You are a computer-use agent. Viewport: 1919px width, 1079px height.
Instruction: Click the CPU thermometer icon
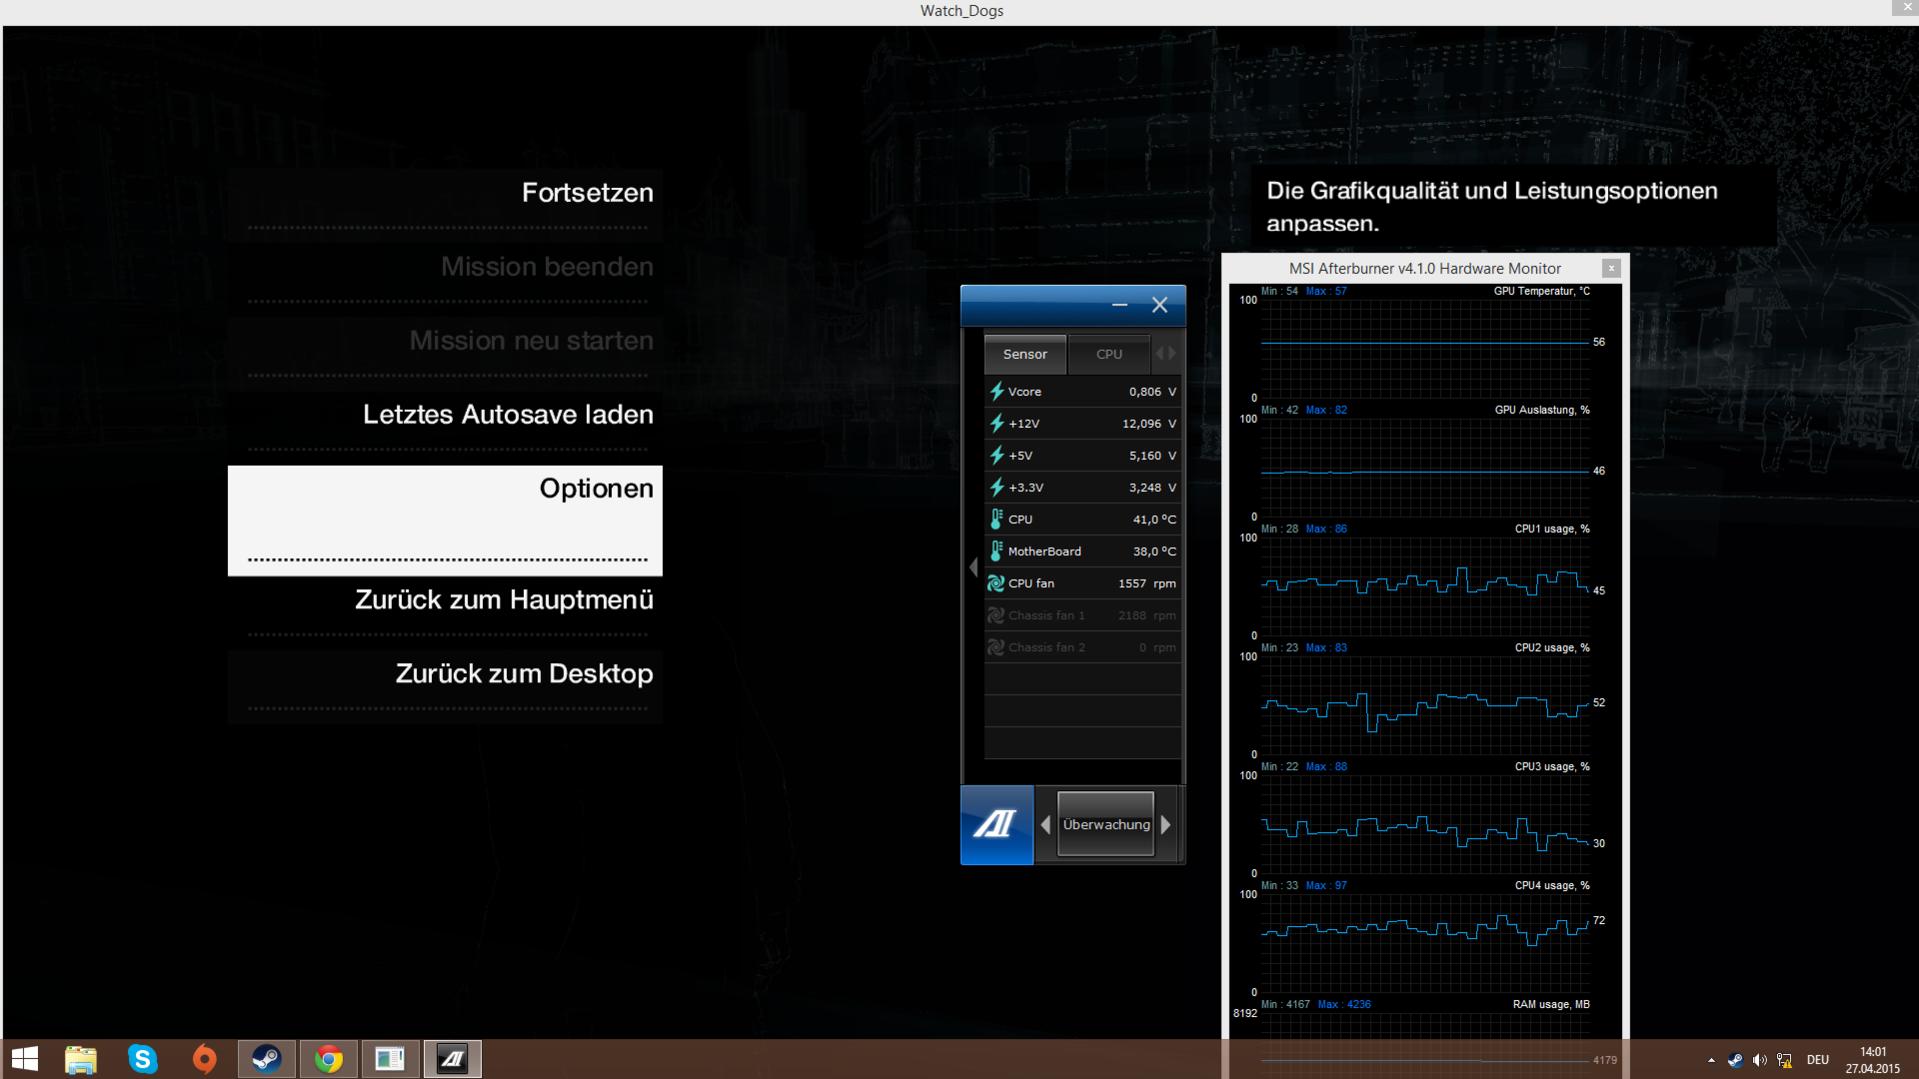(996, 520)
